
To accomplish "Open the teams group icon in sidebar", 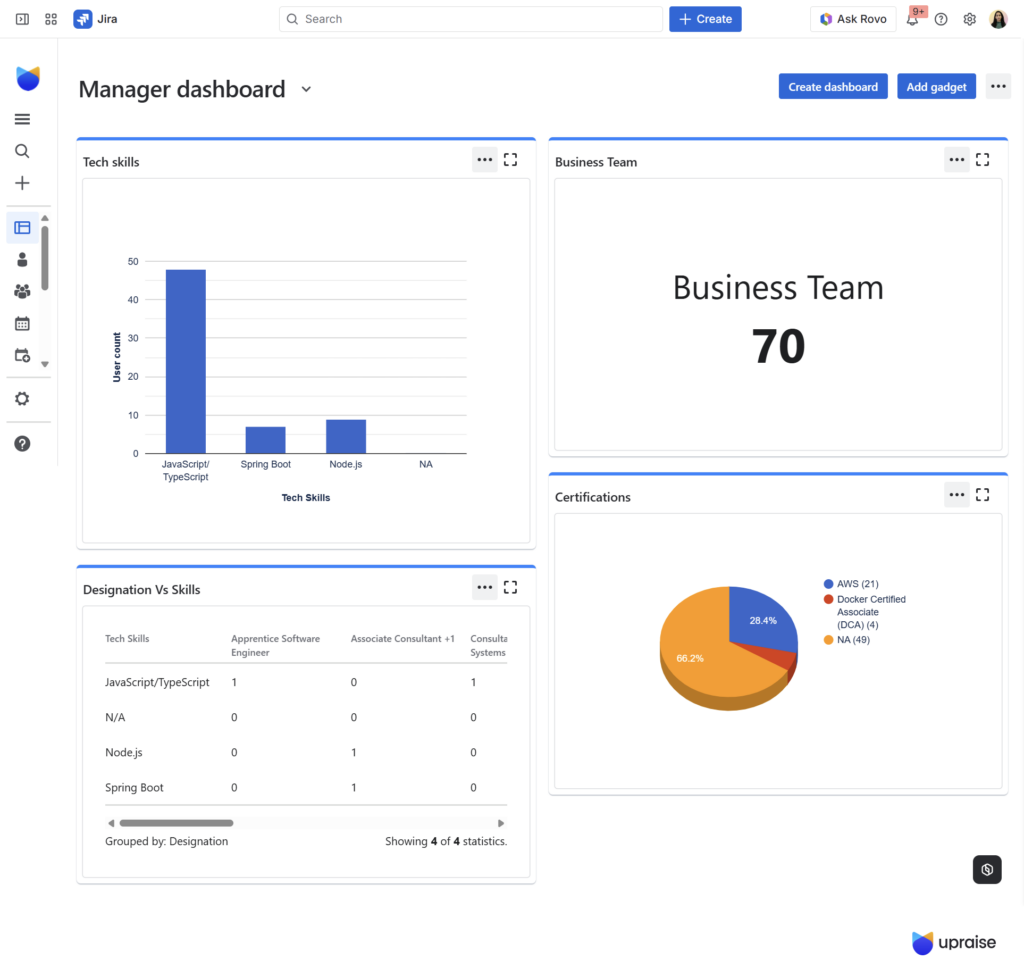I will (22, 291).
